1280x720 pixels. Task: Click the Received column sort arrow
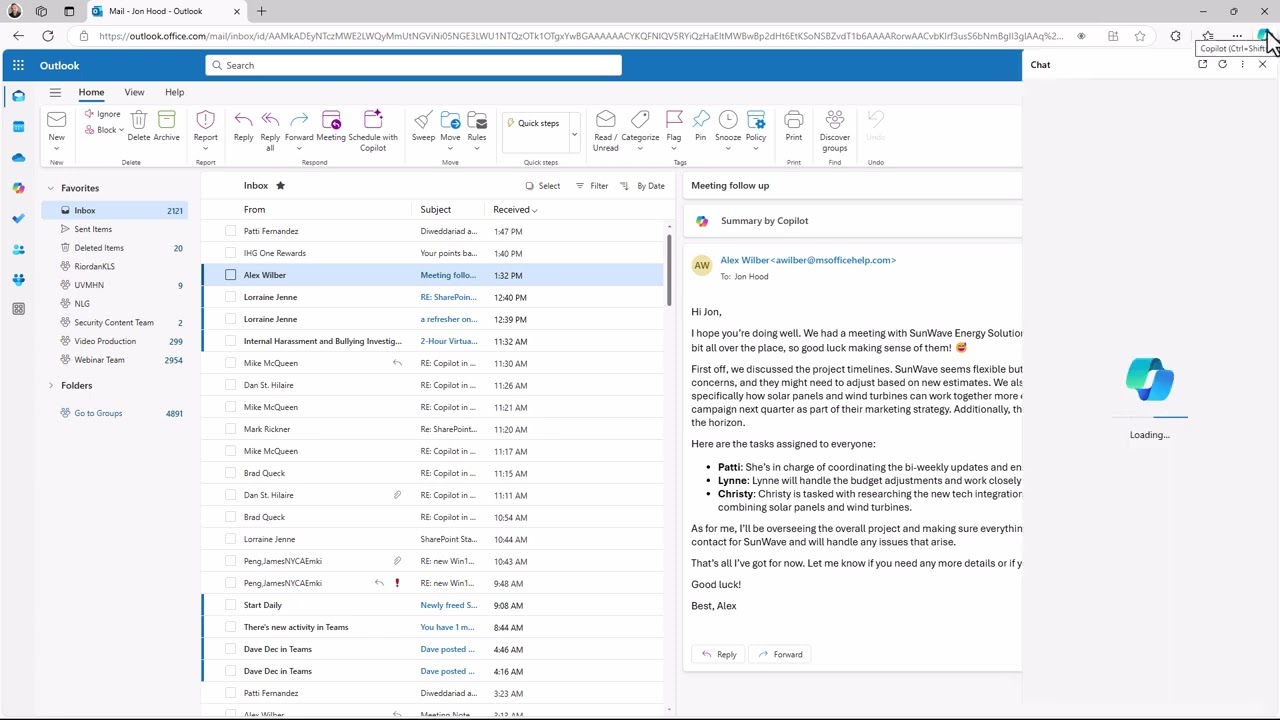[x=535, y=210]
